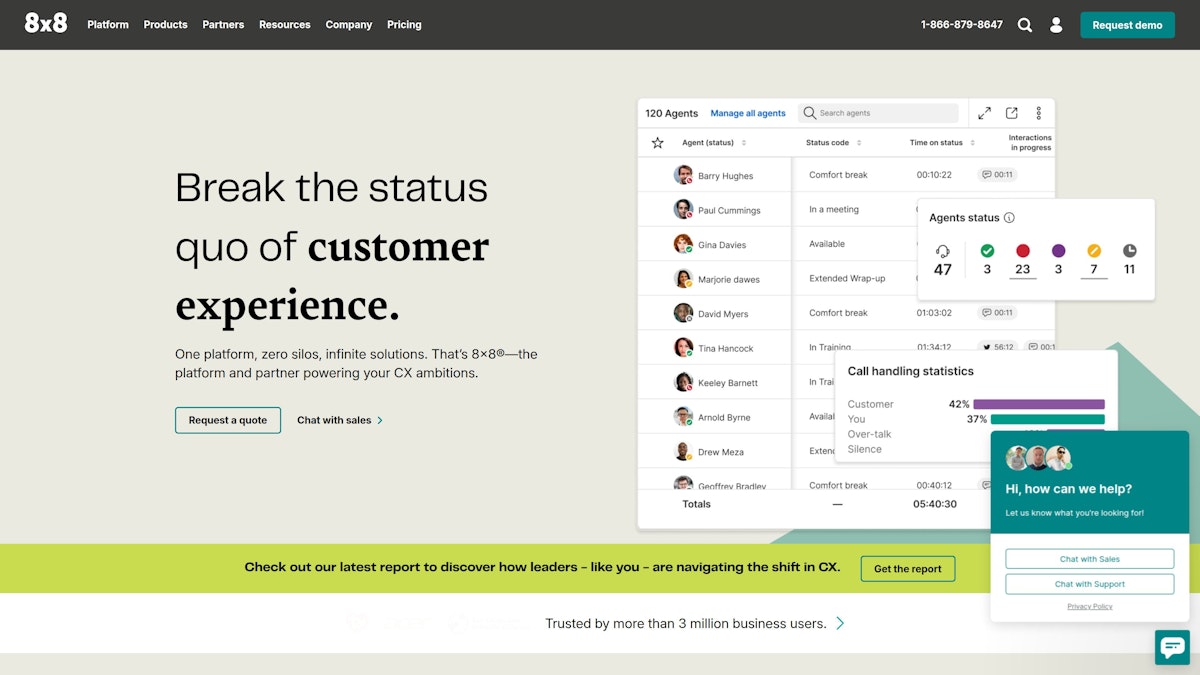Viewport: 1200px width, 675px height.
Task: Open the Privacy Policy link
Action: (x=1090, y=606)
